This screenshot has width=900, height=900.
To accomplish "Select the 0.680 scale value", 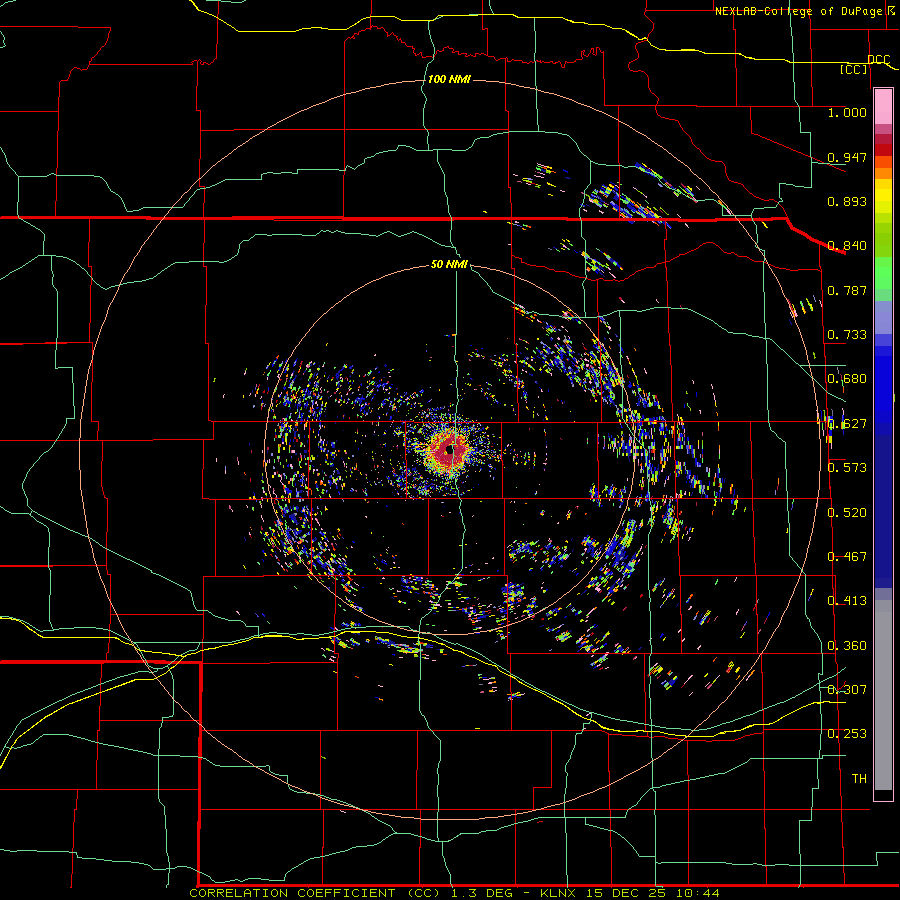I will pyautogui.click(x=847, y=379).
